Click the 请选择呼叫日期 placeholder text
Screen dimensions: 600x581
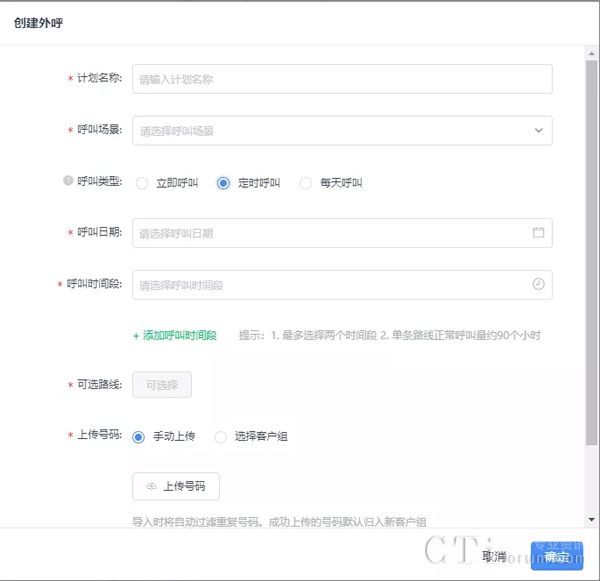(177, 234)
